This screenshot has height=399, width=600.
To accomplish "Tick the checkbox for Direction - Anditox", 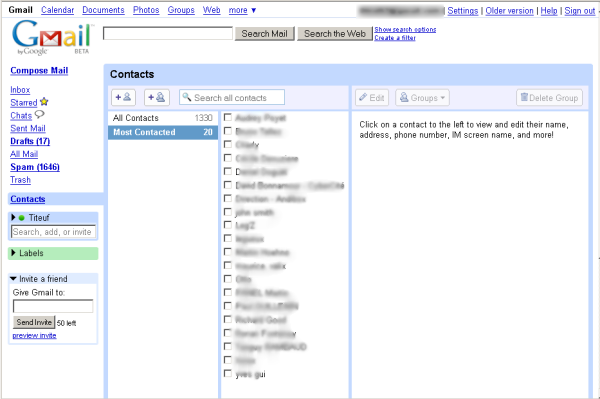I will 228,198.
